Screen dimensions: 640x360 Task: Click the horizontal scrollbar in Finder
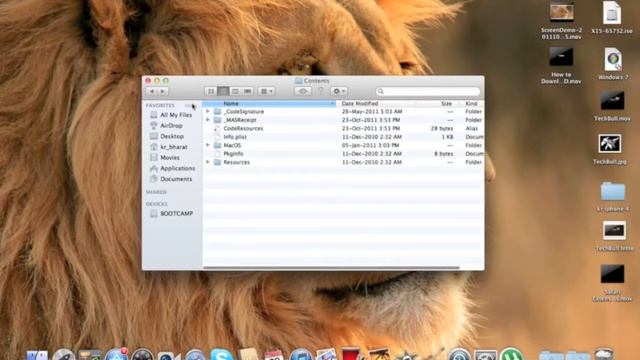pos(331,268)
